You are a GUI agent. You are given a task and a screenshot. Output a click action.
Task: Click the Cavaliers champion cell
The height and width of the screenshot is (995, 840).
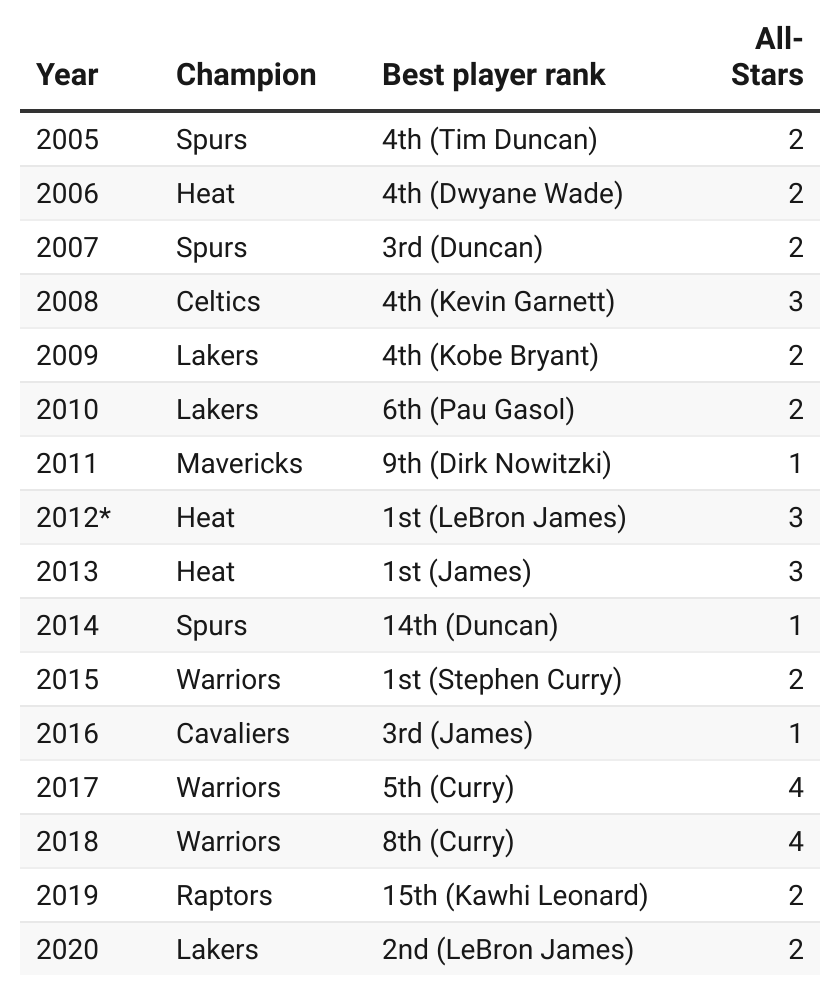tap(233, 733)
